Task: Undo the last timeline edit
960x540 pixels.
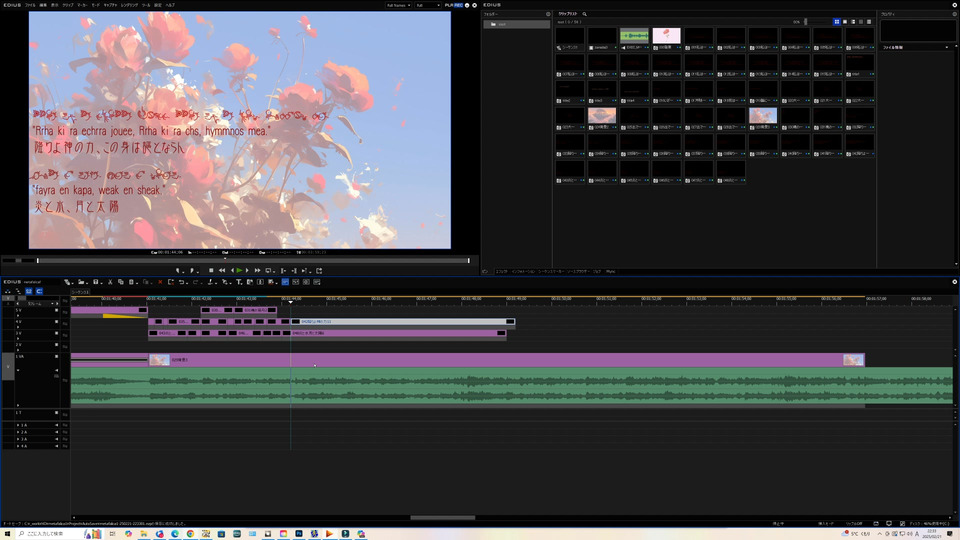Action: click(182, 282)
